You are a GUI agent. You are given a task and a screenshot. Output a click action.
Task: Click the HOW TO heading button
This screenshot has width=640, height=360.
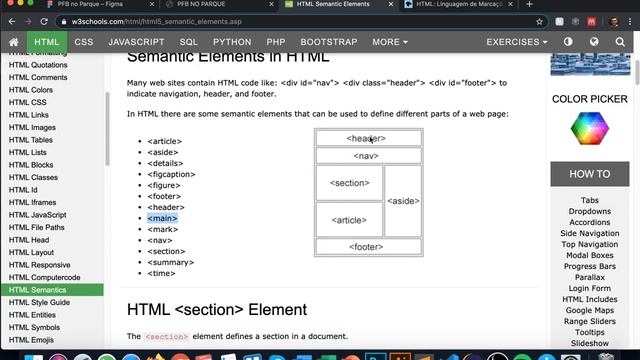590,174
